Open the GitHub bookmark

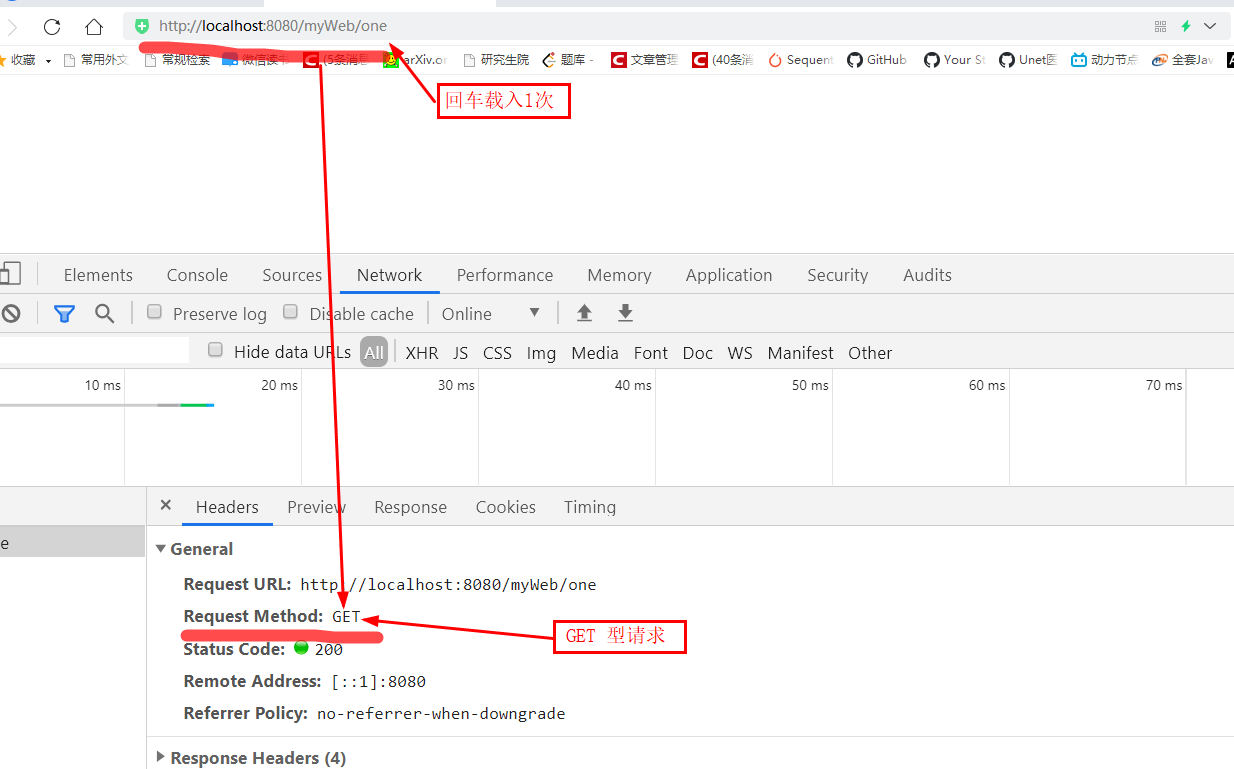tap(877, 60)
